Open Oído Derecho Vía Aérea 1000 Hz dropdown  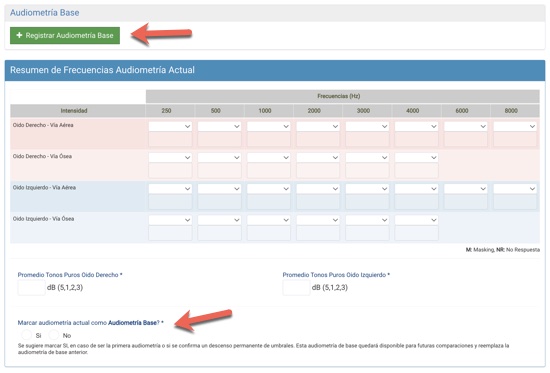[x=269, y=126]
